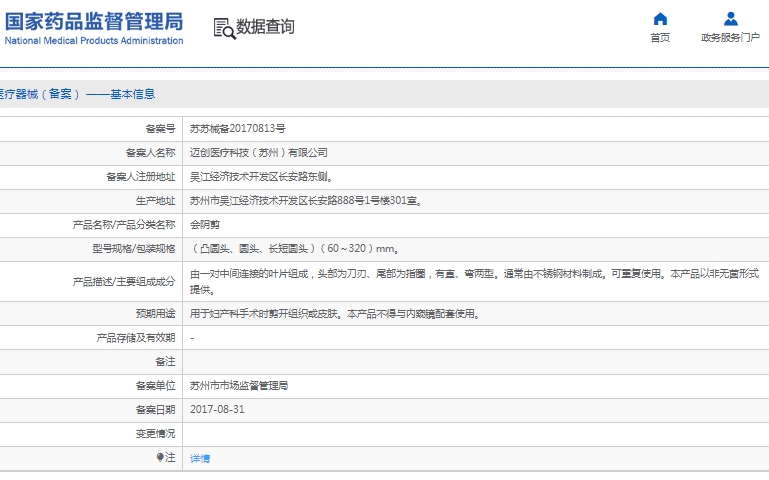Screen dimensions: 769x480
Task: Click the 政务服务门户 text link
Action: pos(730,38)
